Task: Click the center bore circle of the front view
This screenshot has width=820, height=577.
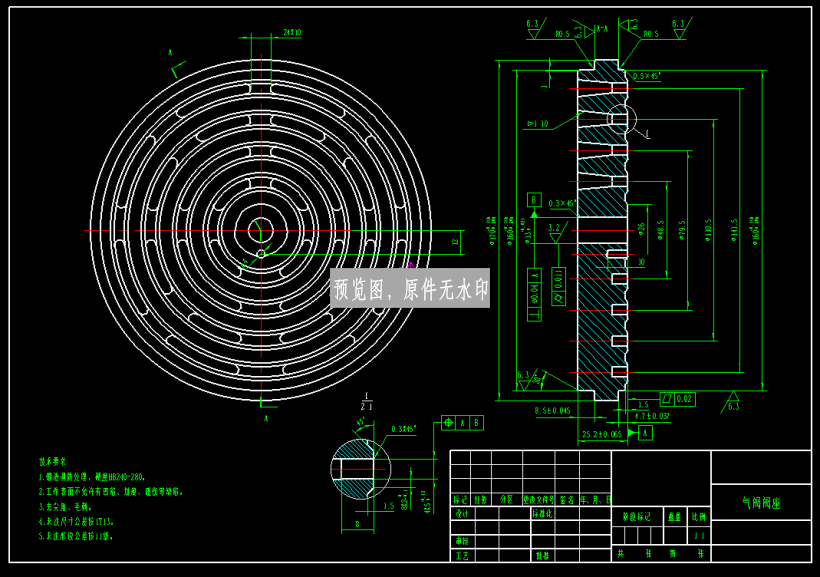Action: 260,230
